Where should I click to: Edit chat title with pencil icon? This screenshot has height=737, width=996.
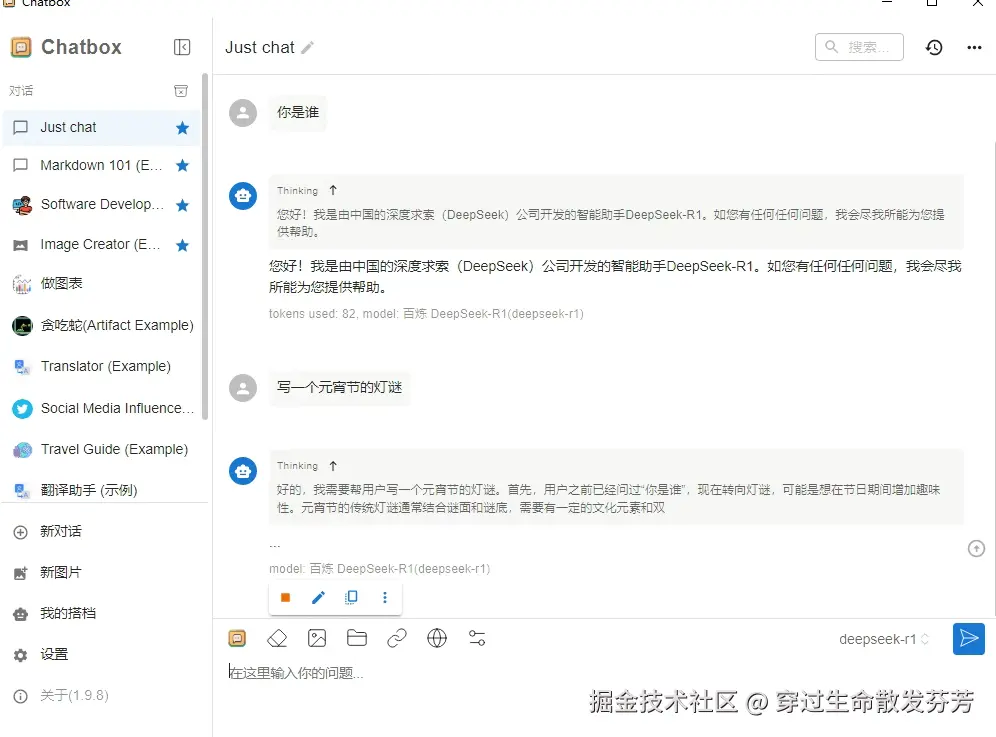tap(307, 48)
